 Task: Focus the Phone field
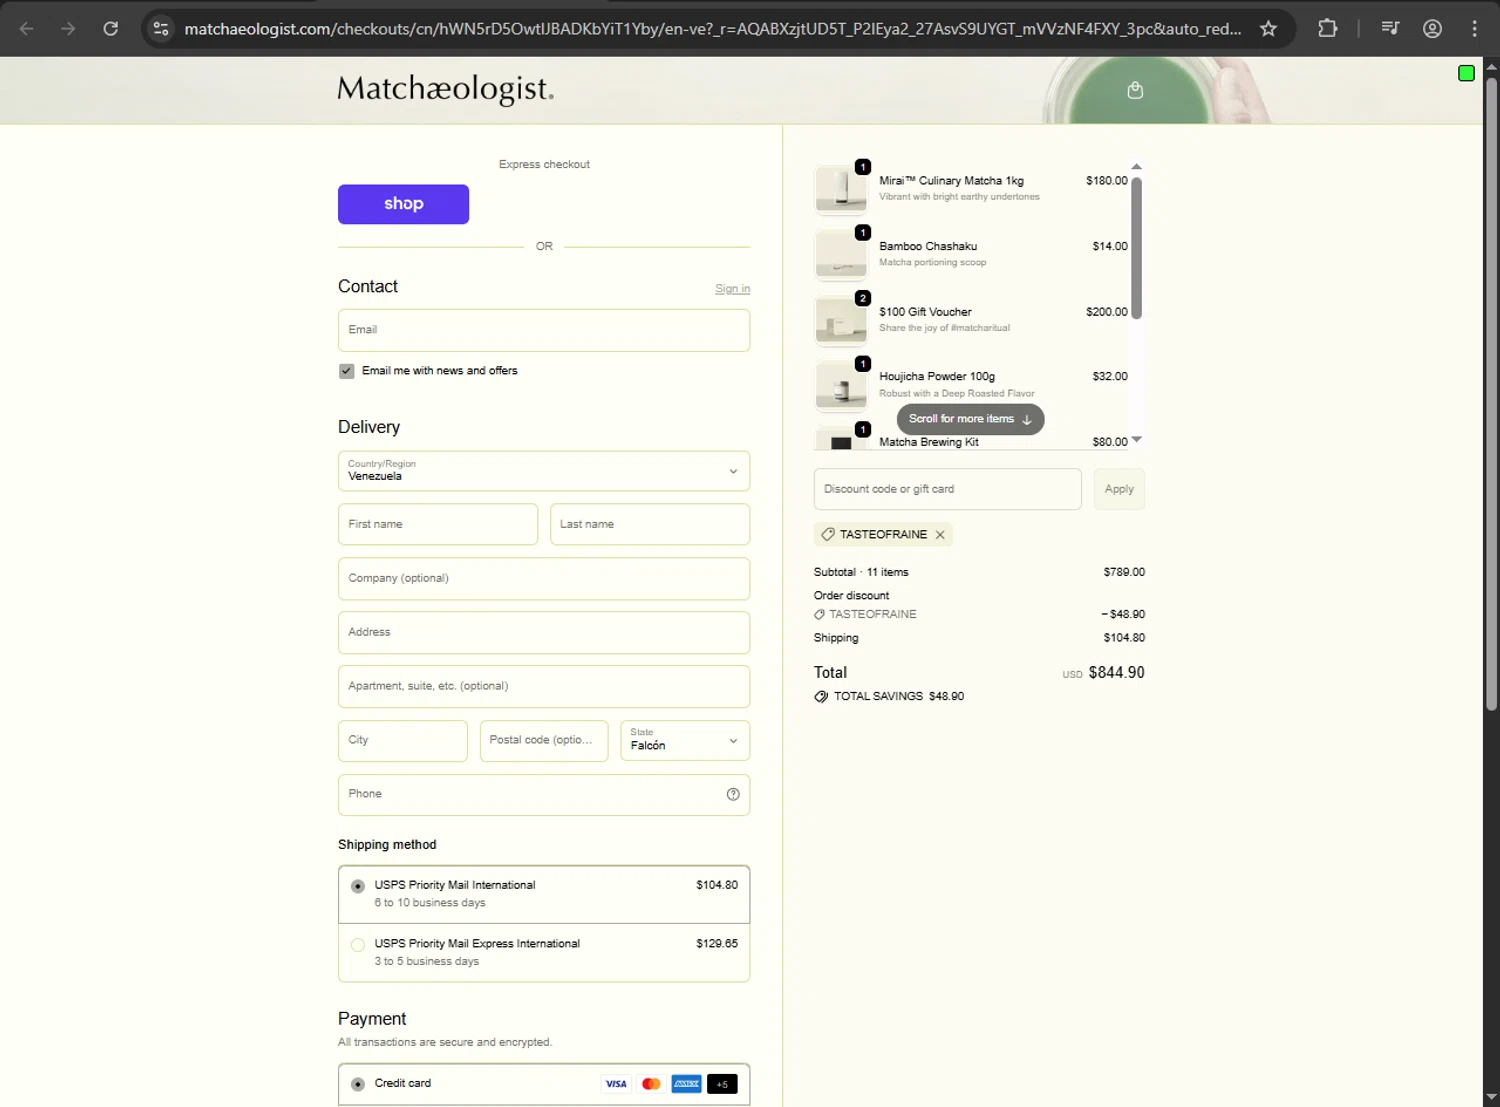click(544, 795)
